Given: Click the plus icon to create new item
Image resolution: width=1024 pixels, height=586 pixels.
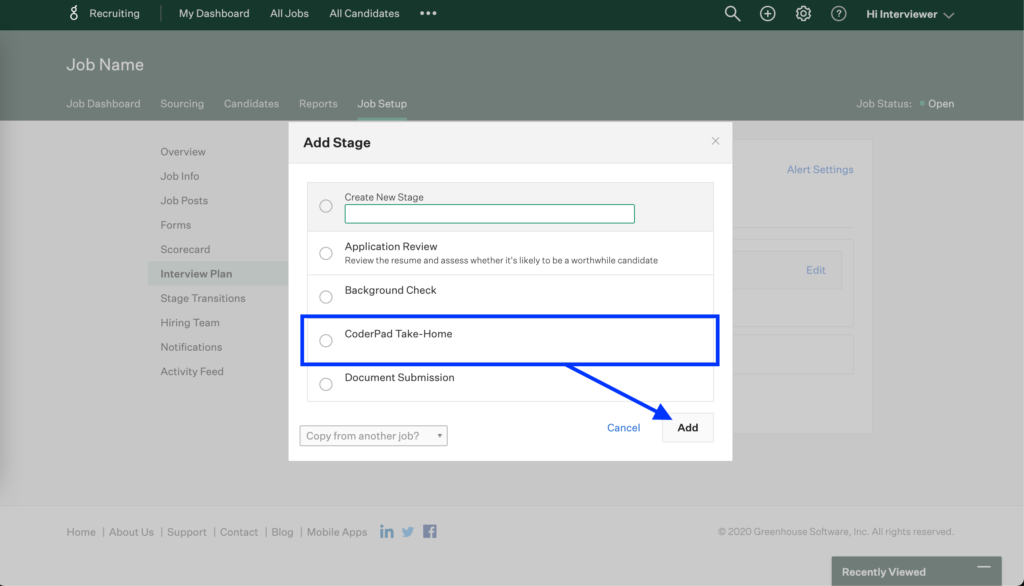Looking at the screenshot, I should (767, 13).
